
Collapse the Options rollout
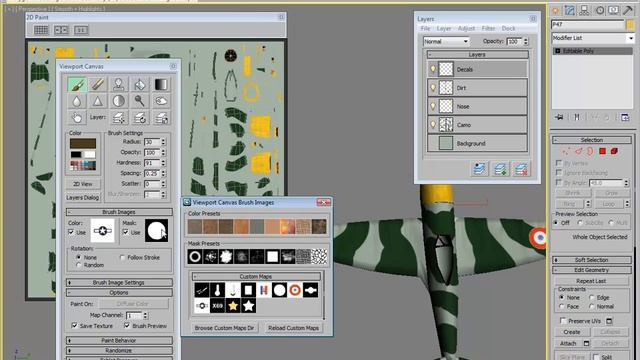[x=119, y=293]
